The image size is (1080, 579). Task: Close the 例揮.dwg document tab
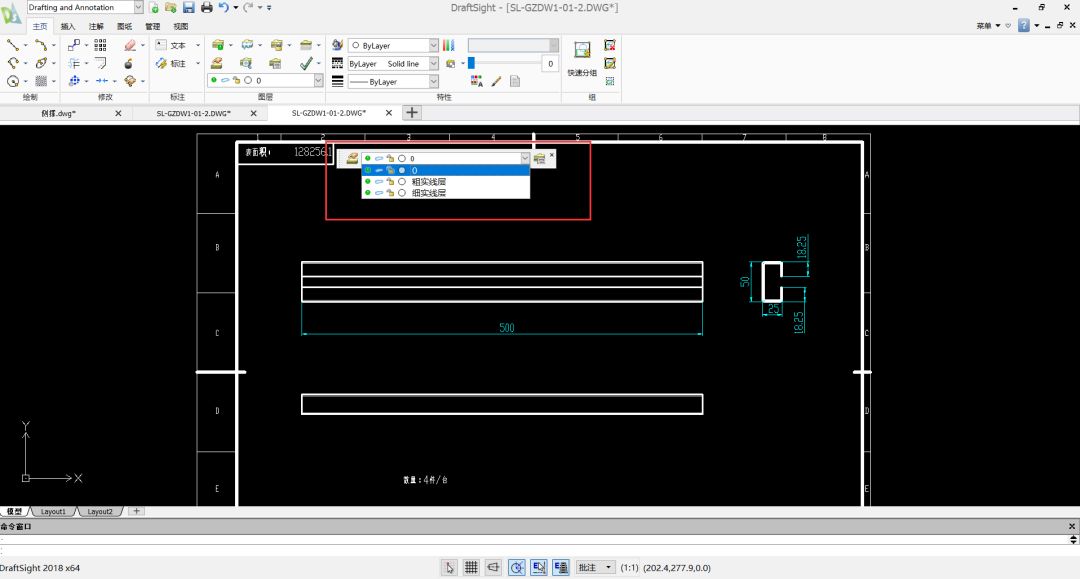pos(118,113)
